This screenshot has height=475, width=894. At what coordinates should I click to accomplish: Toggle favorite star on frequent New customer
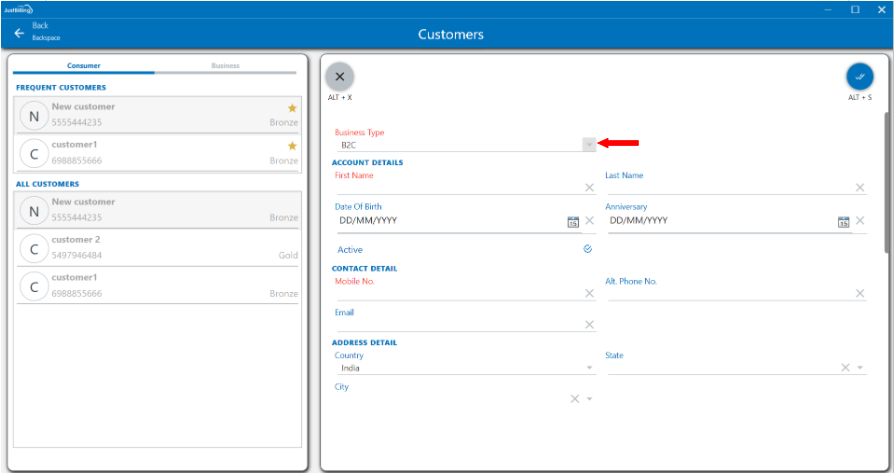tap(292, 107)
